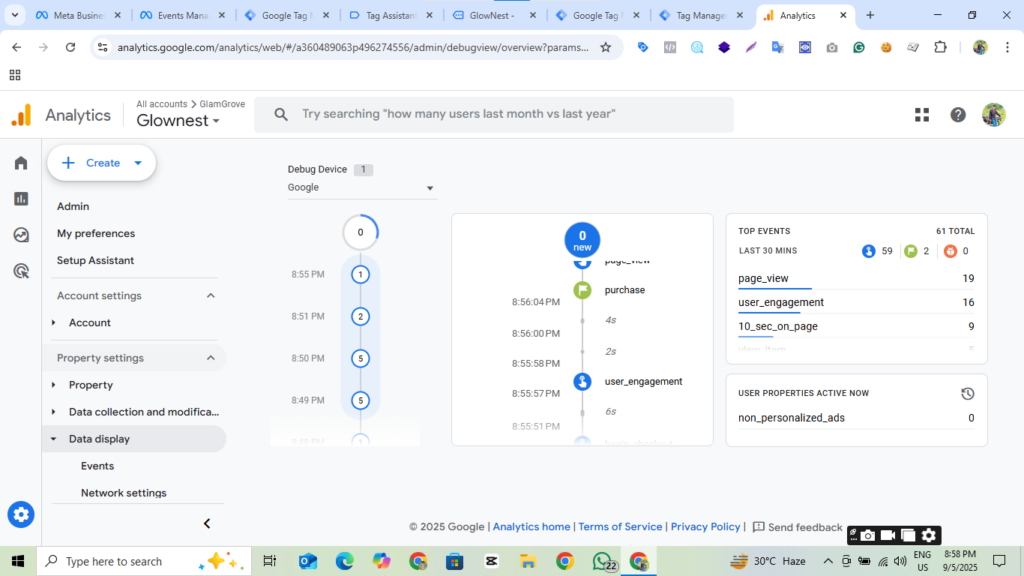Click the orange error events icon in Top Events
The height and width of the screenshot is (576, 1024).
pos(950,251)
